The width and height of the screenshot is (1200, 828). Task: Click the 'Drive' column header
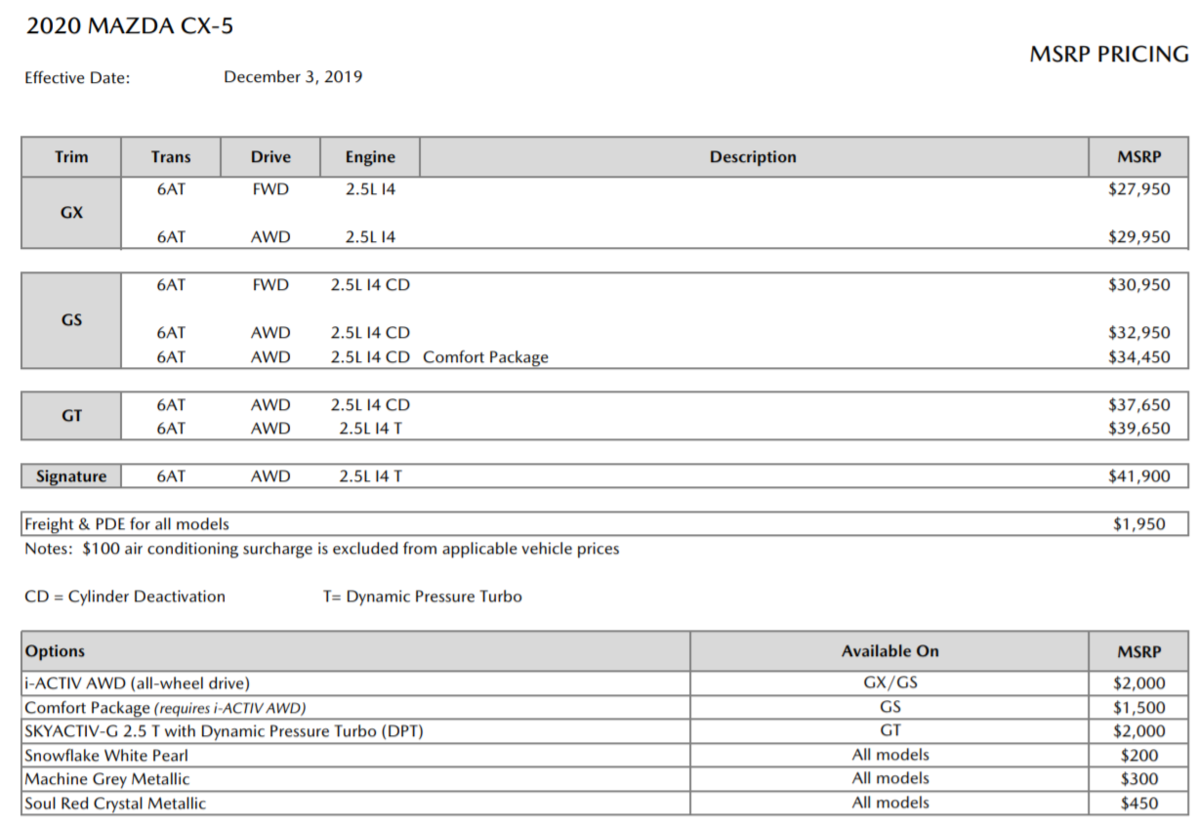point(270,157)
